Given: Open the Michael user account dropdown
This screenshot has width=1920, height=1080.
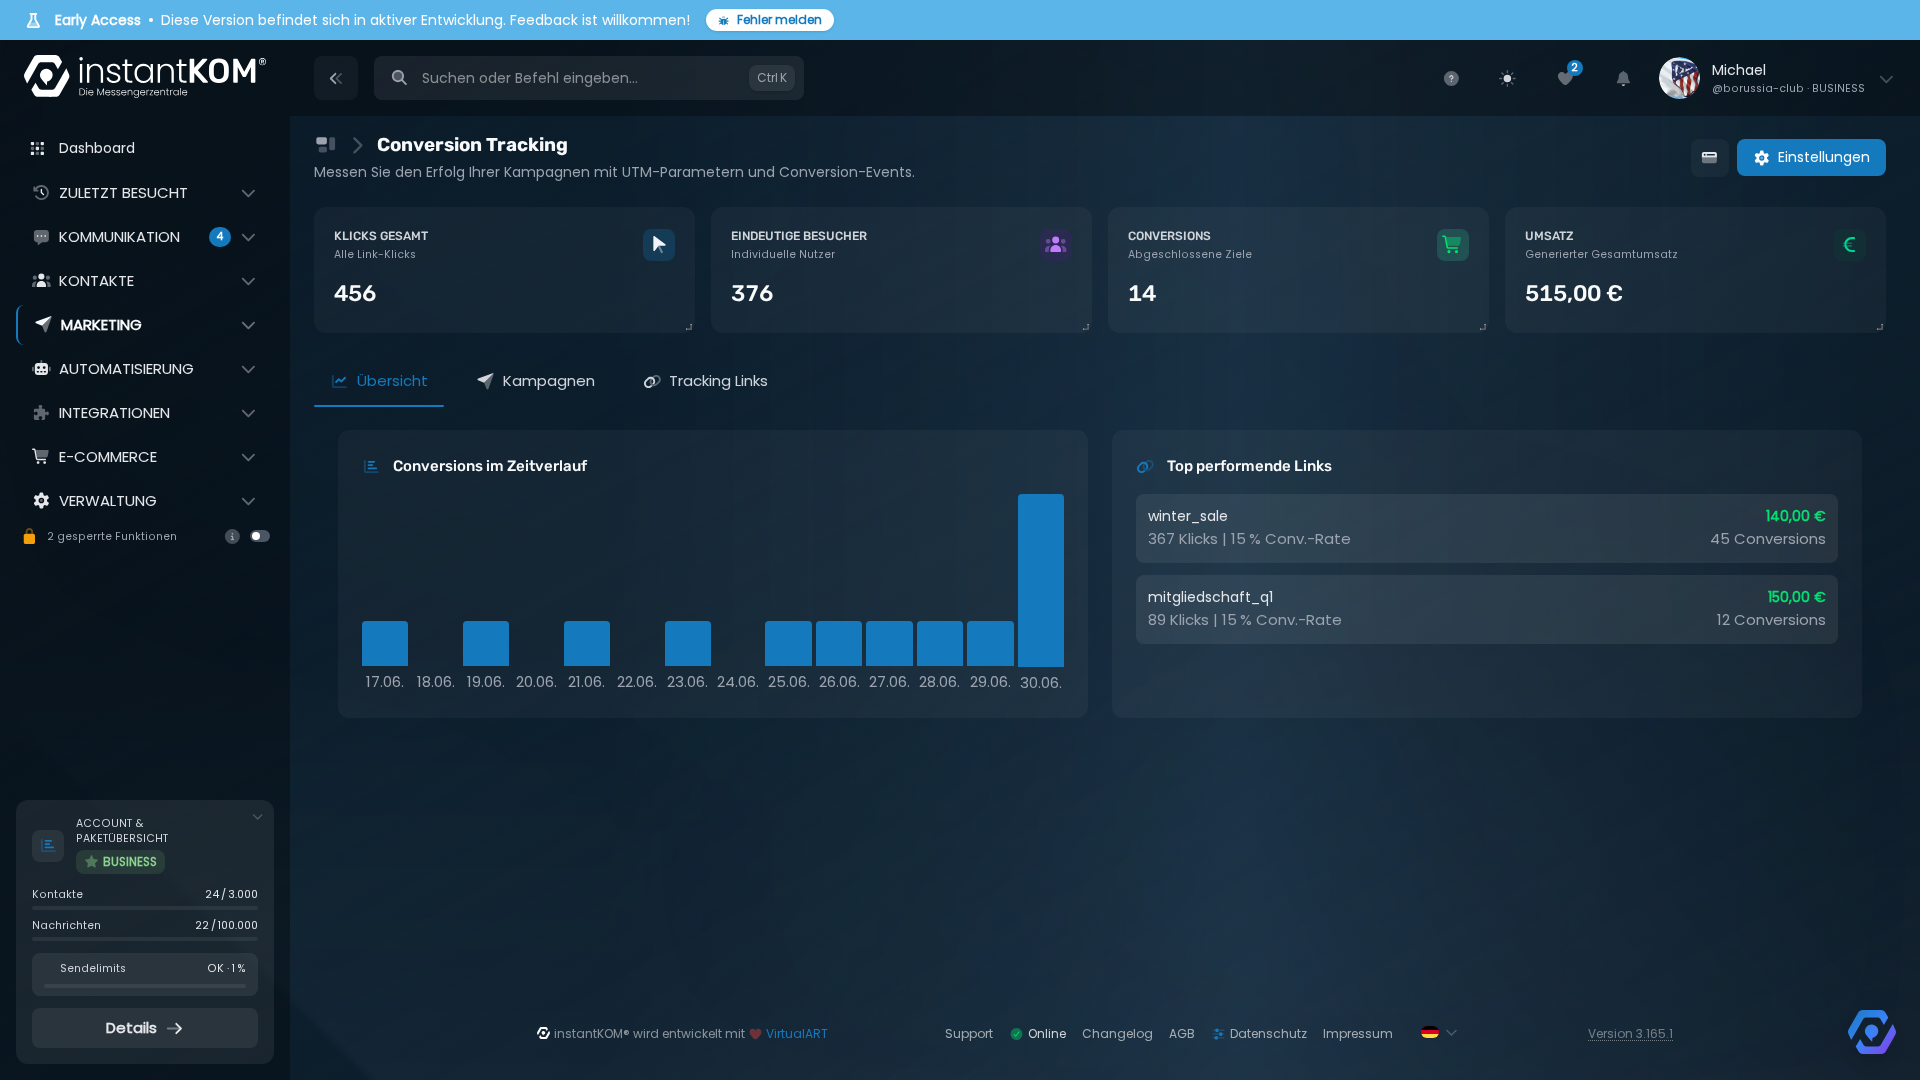Looking at the screenshot, I should (x=1776, y=78).
